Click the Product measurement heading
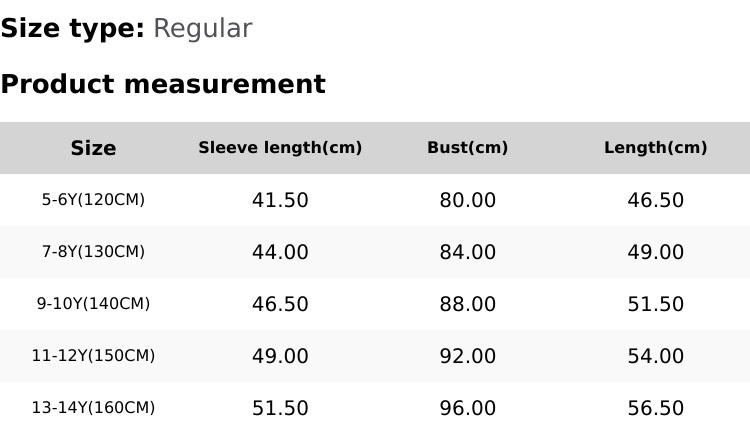Viewport: 750px width, 434px height. (163, 84)
